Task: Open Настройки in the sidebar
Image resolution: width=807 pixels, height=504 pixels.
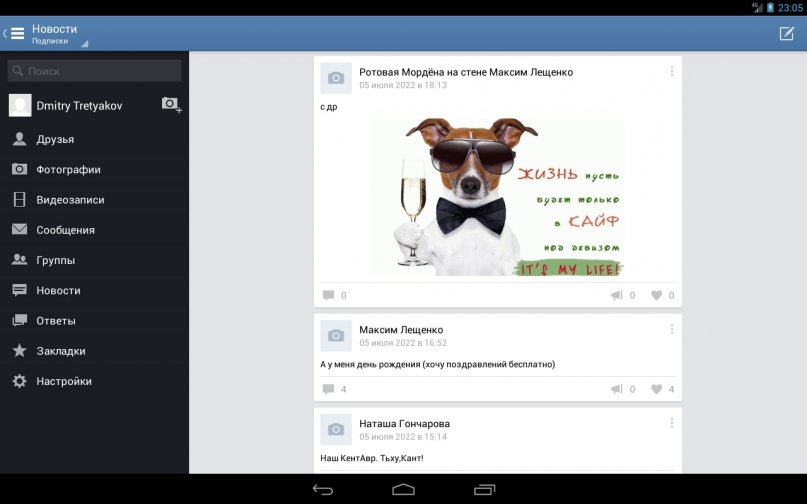Action: point(63,381)
